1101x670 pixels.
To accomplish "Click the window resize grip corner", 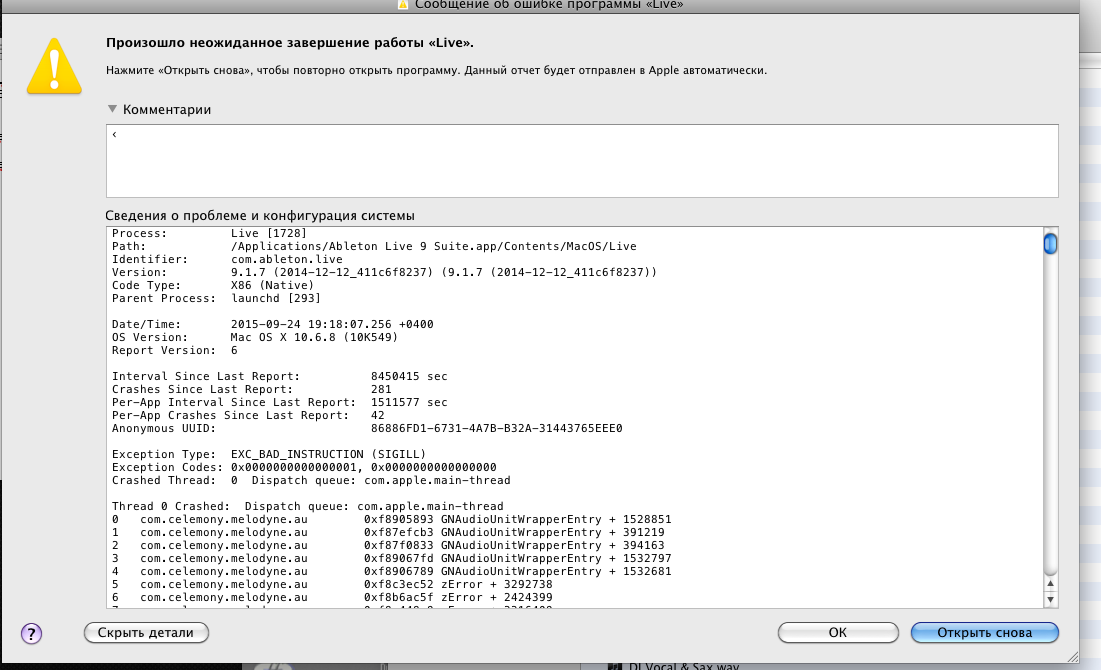I will pos(1073,657).
